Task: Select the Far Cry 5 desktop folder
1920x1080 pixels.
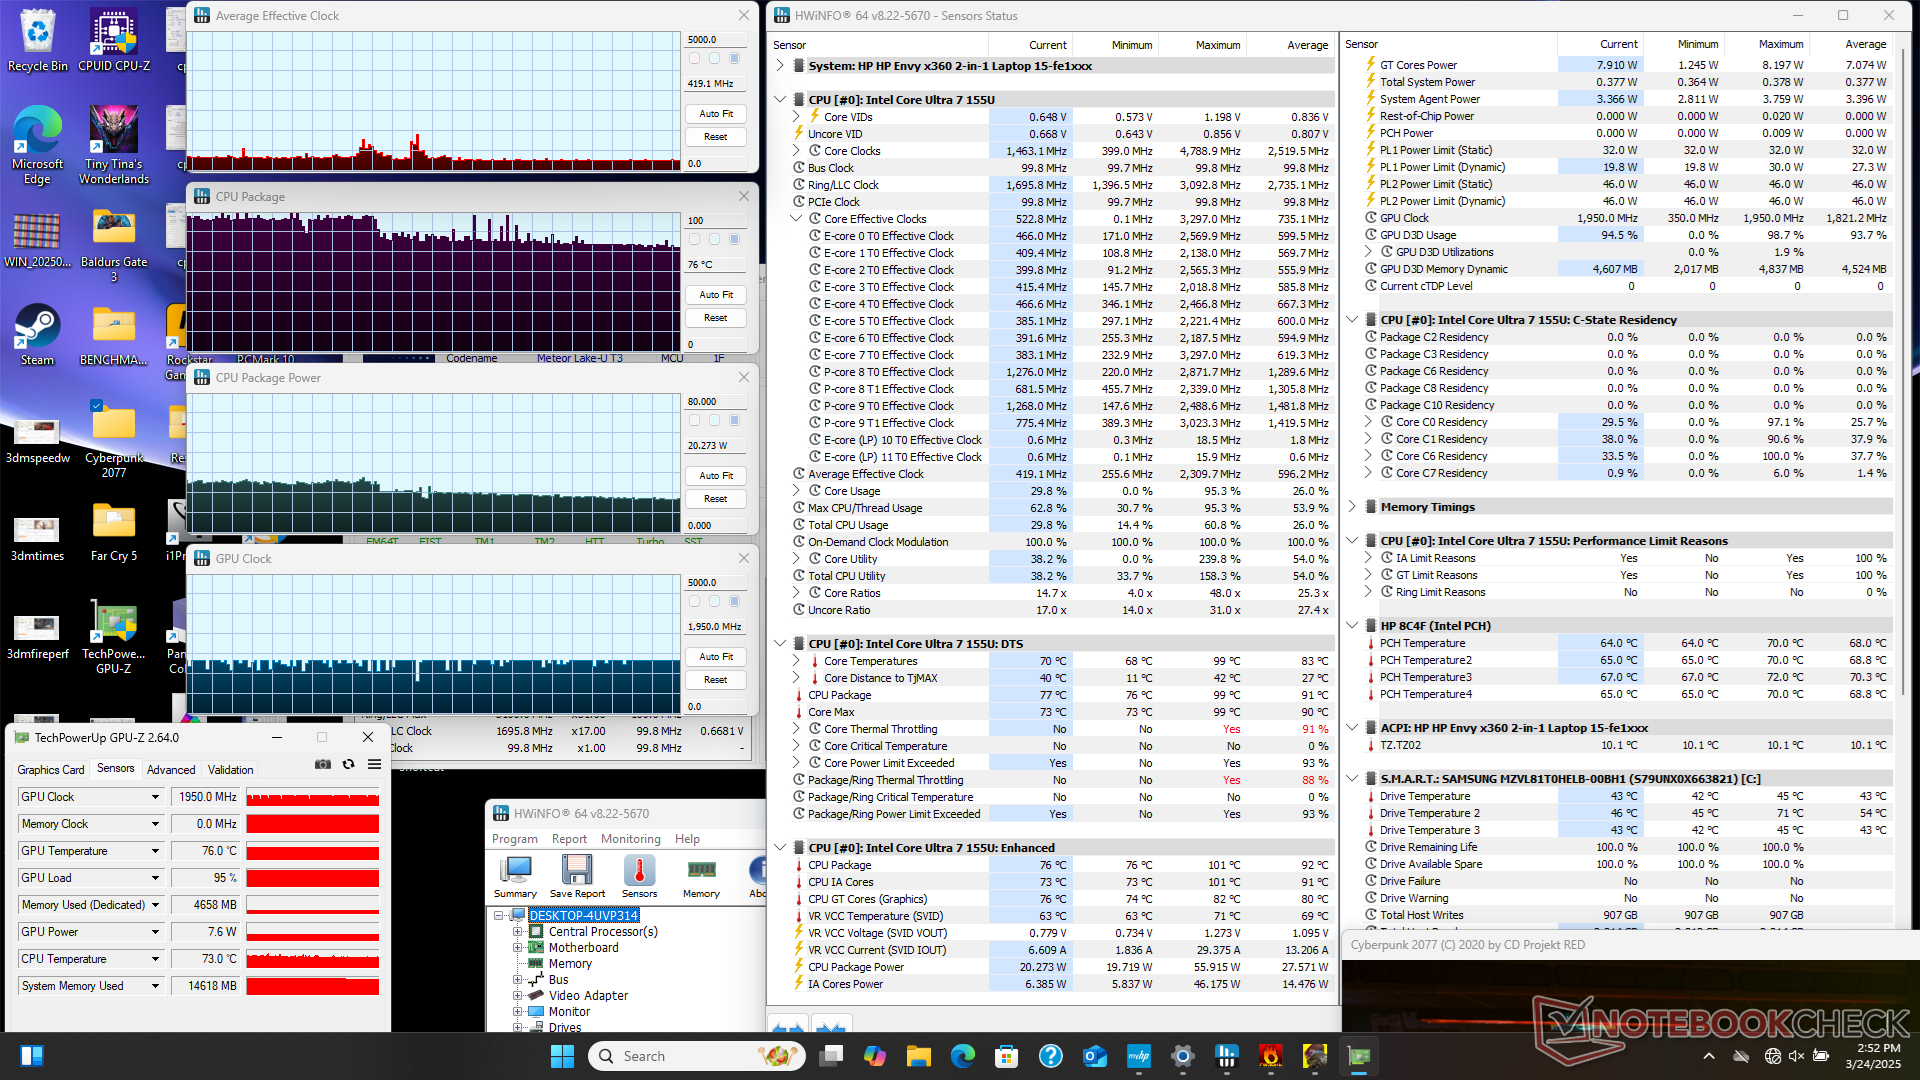Action: point(114,532)
